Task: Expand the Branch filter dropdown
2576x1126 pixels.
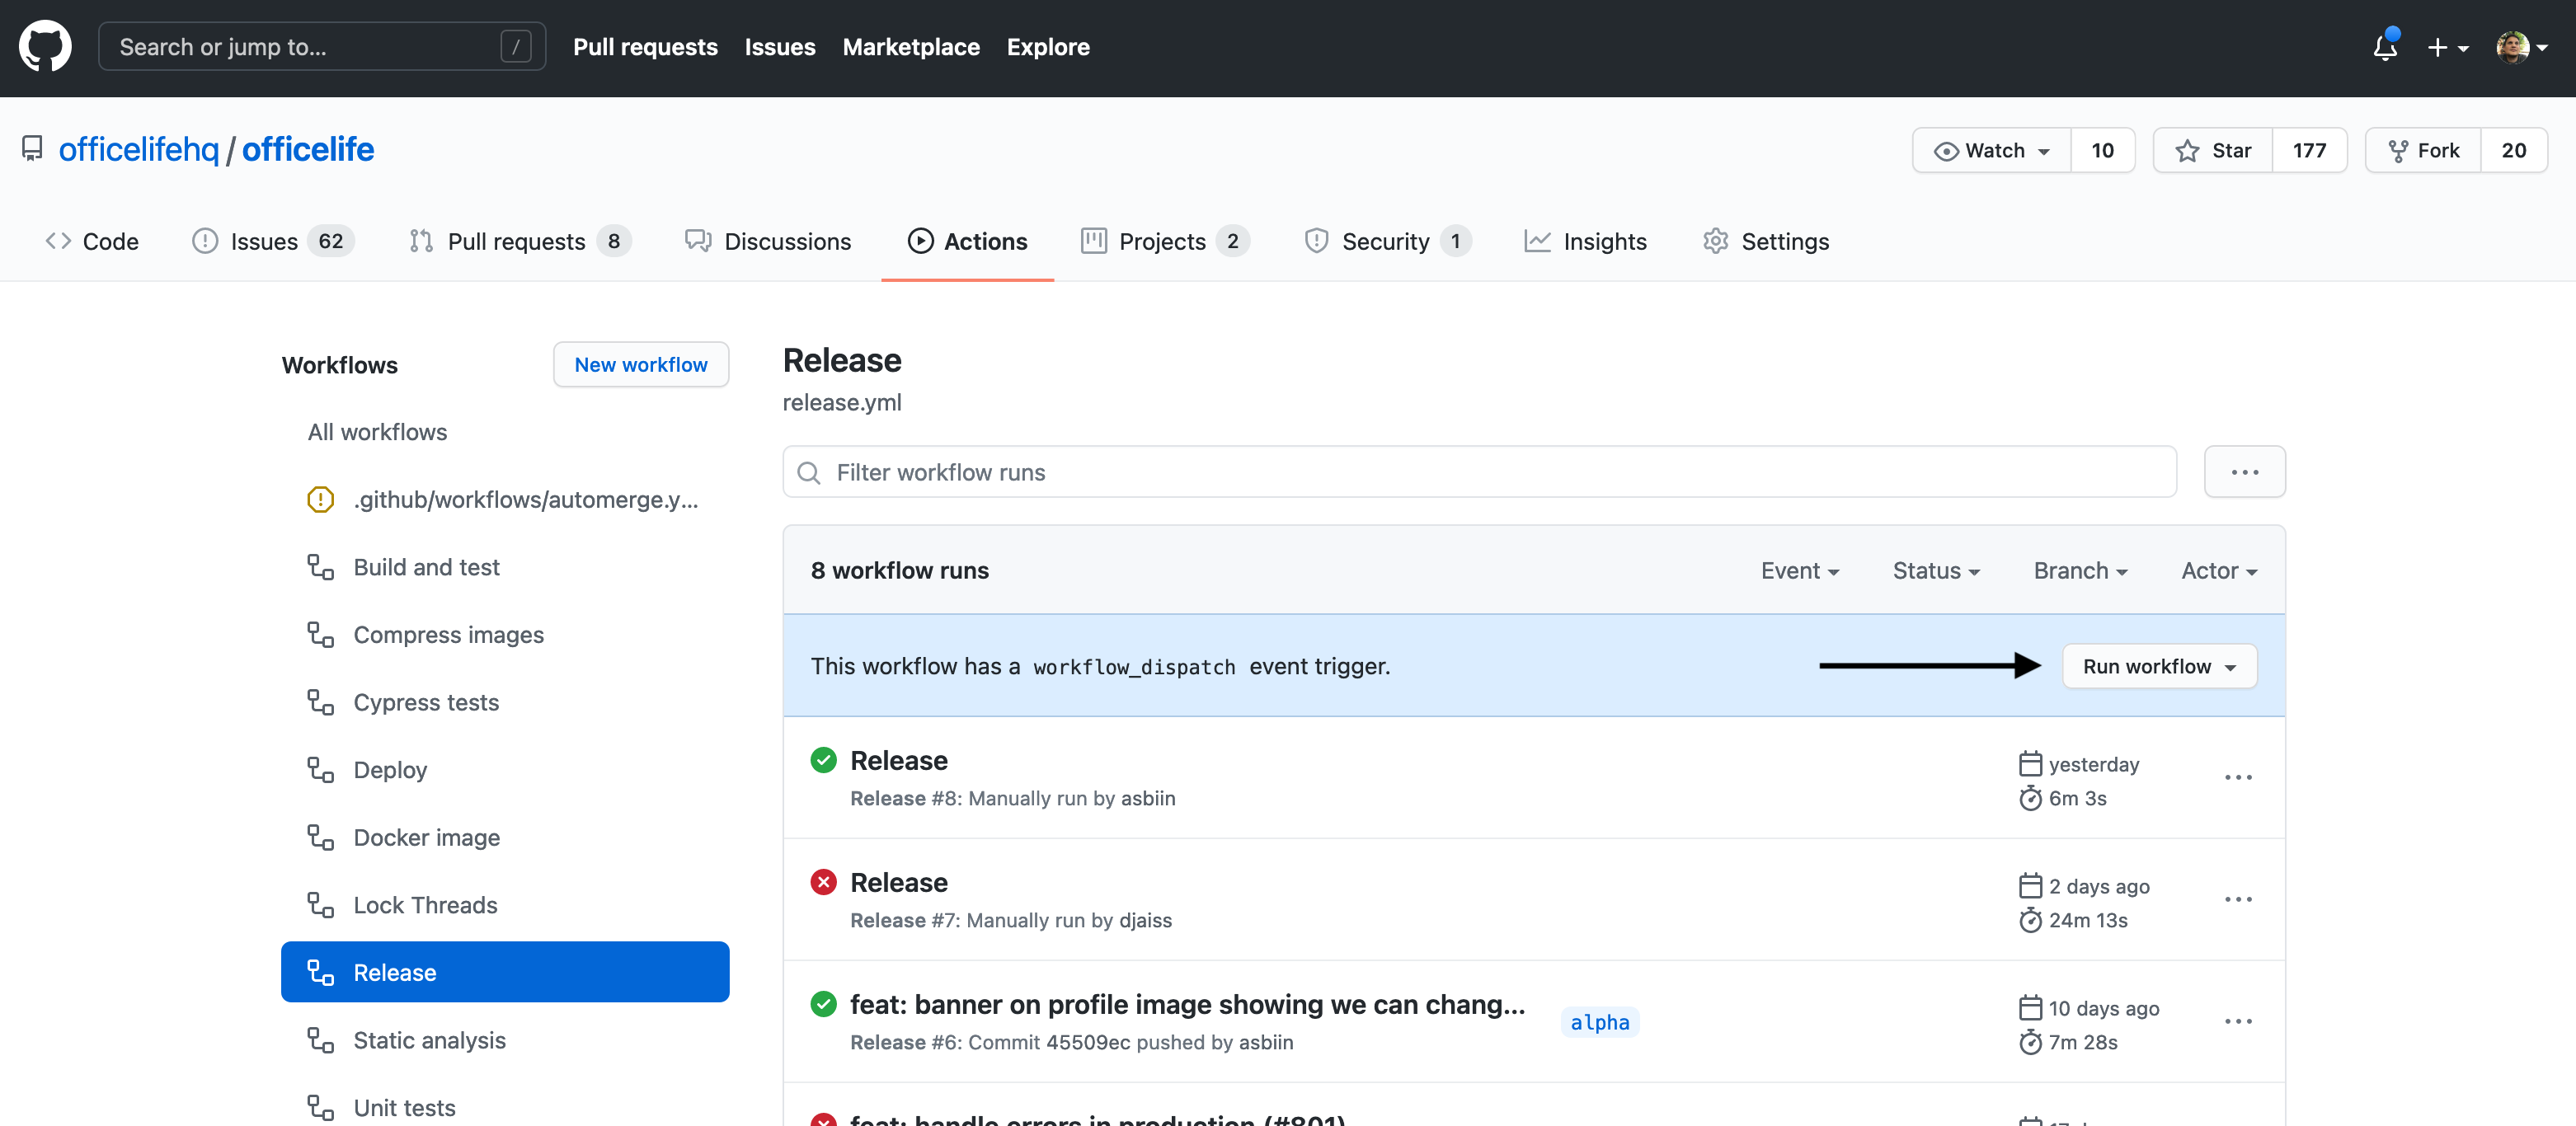Action: (2079, 570)
